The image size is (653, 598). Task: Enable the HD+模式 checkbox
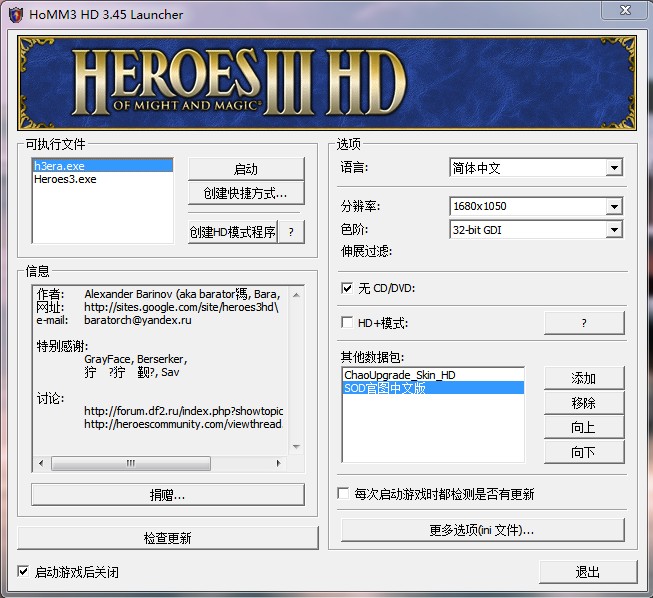(347, 322)
